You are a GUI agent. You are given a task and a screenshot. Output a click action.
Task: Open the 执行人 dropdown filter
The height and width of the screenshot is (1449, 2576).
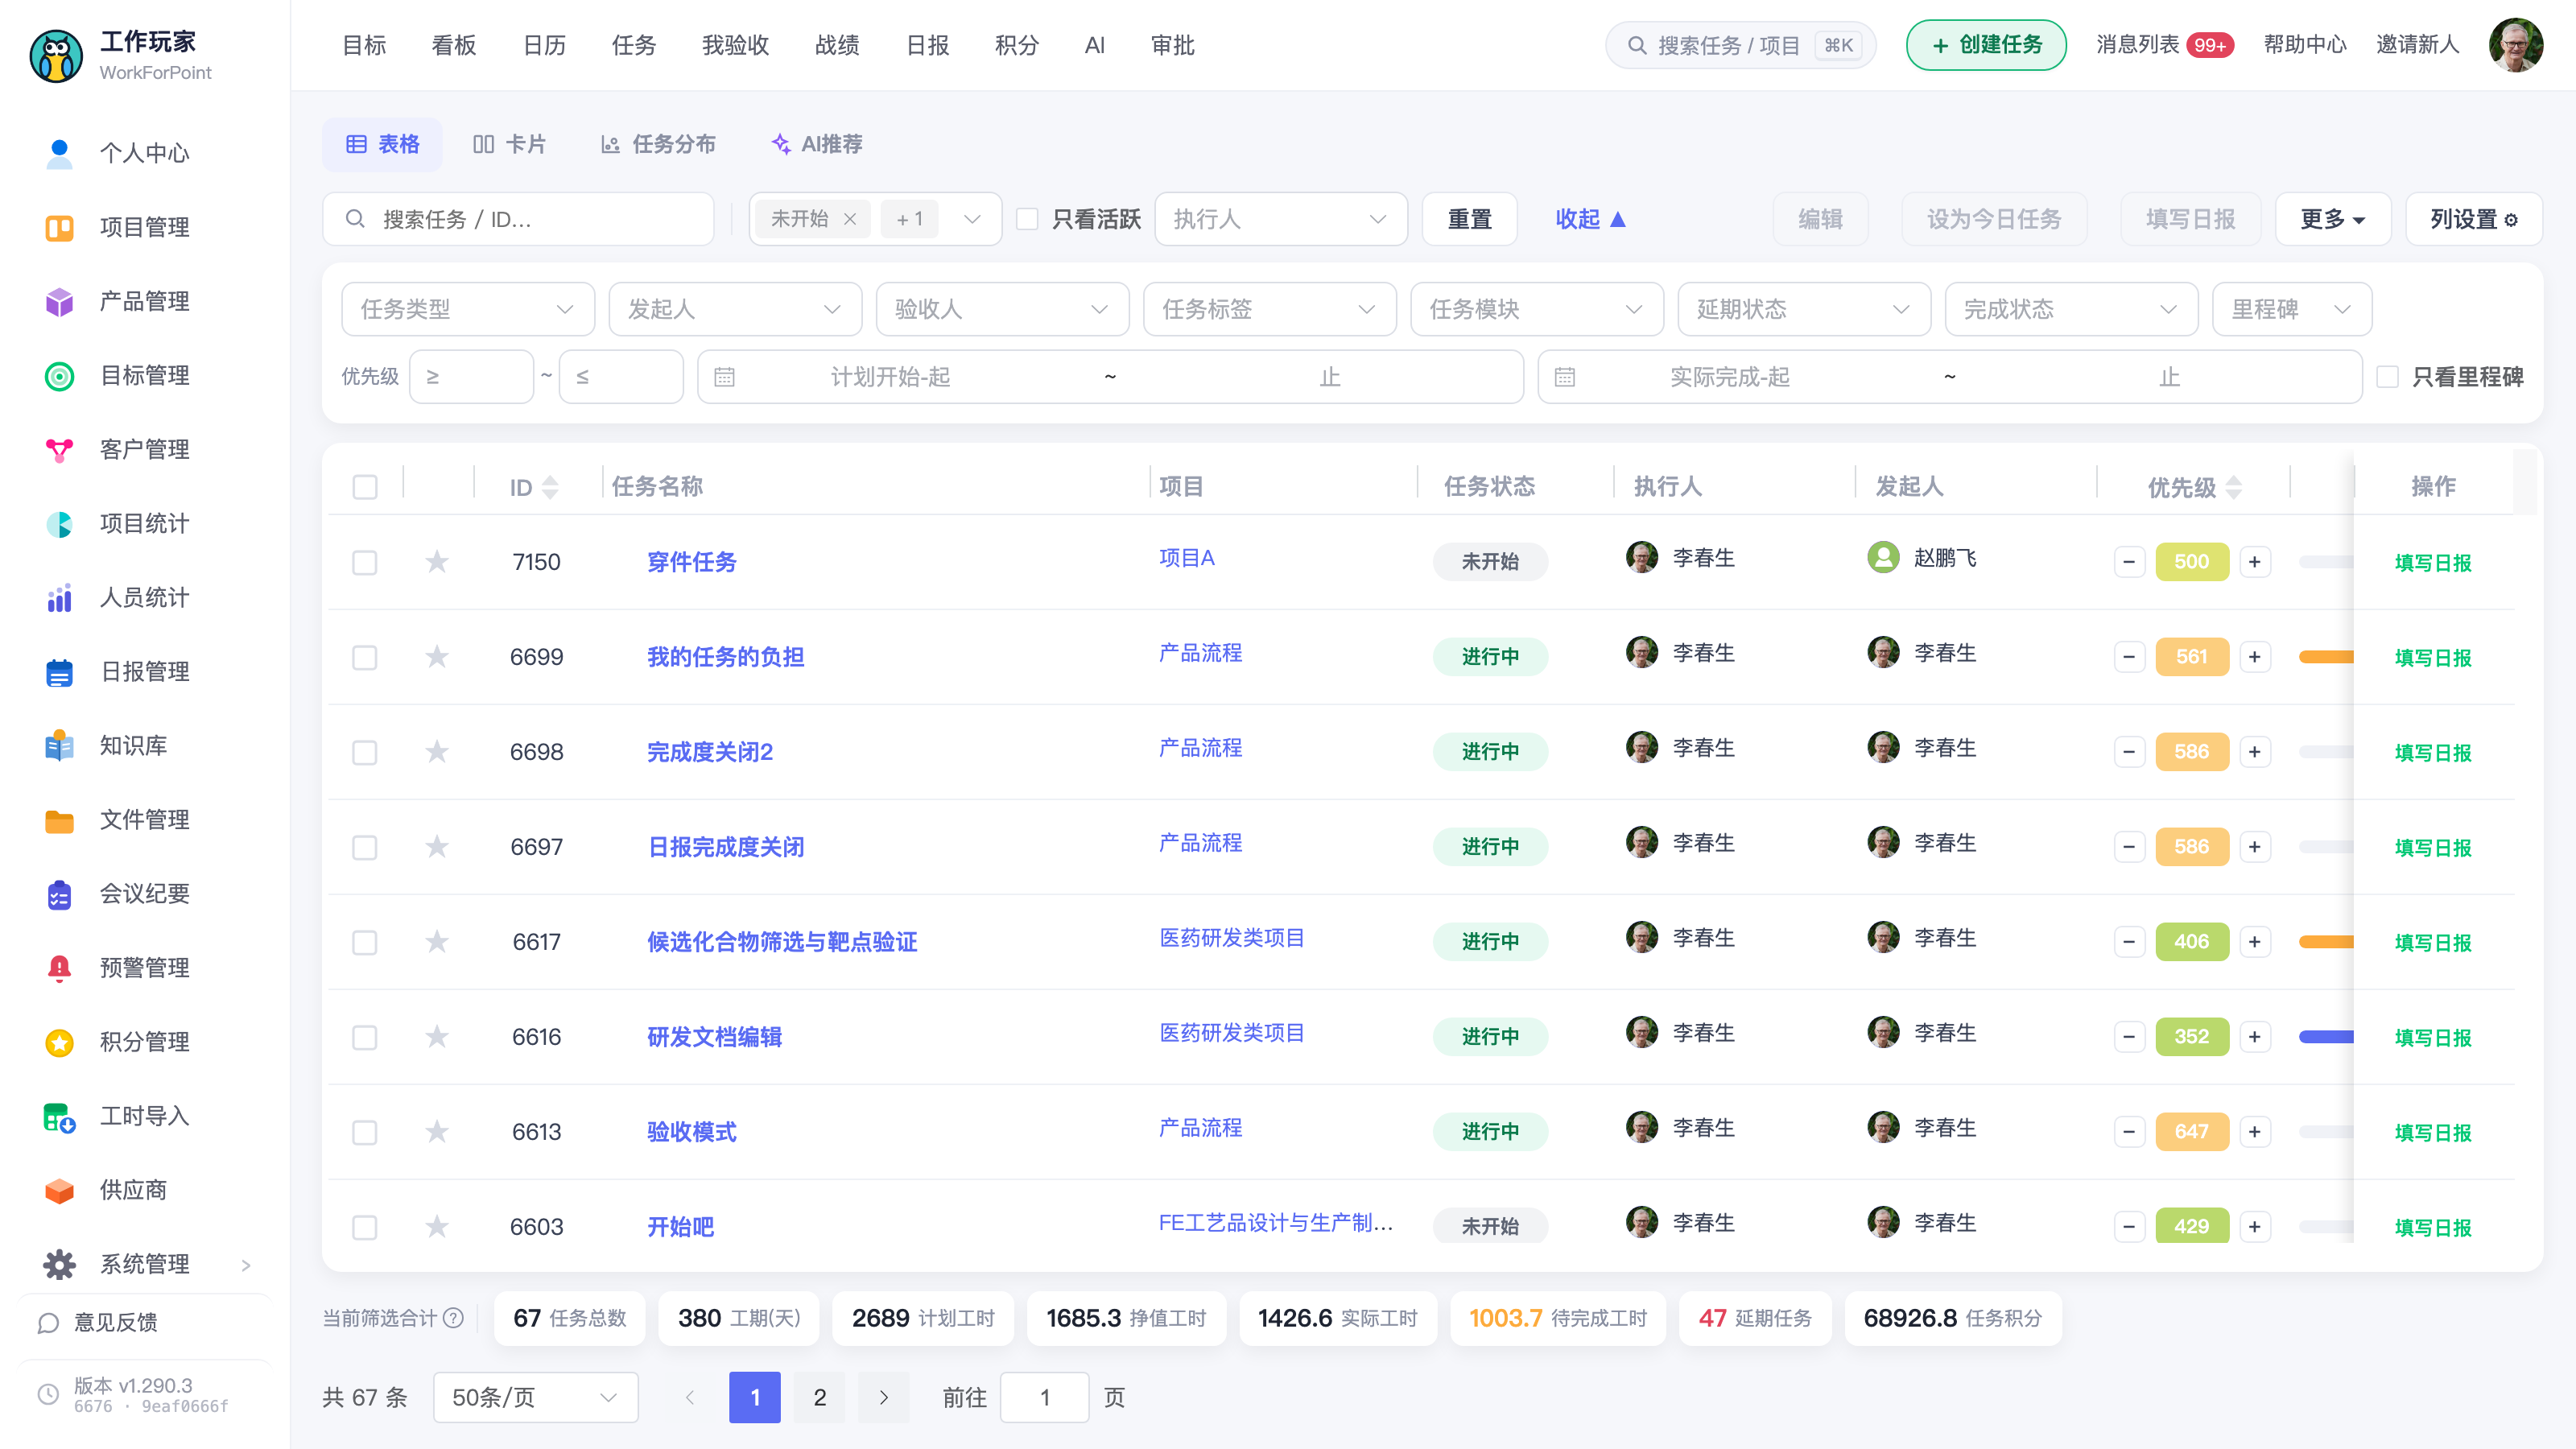tap(1280, 219)
